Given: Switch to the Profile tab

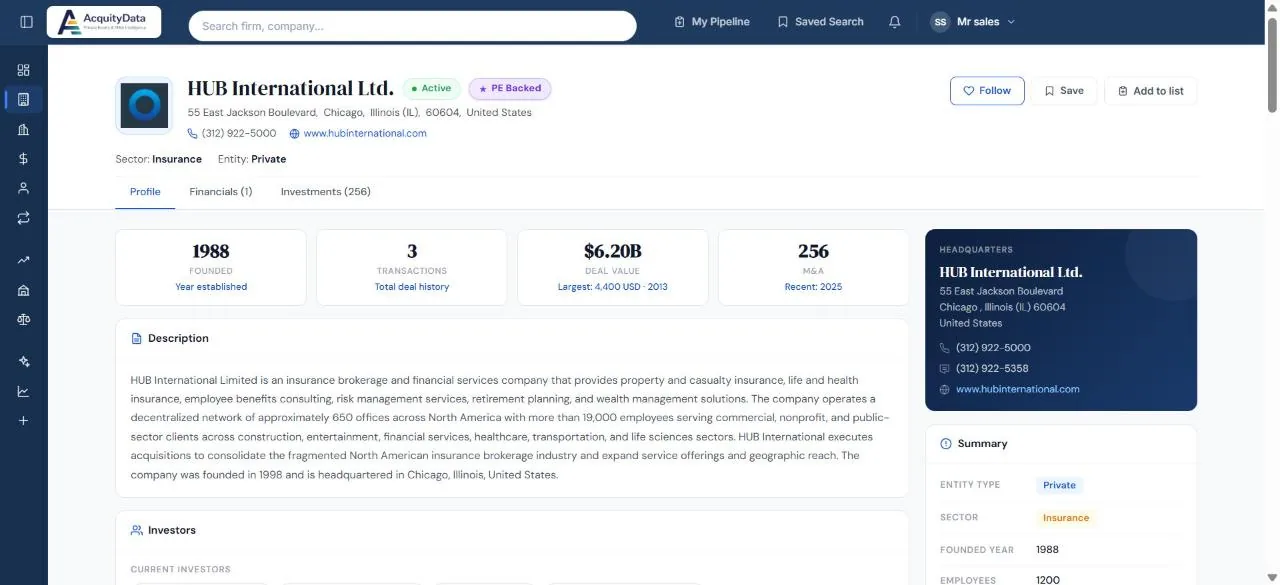Looking at the screenshot, I should 145,192.
